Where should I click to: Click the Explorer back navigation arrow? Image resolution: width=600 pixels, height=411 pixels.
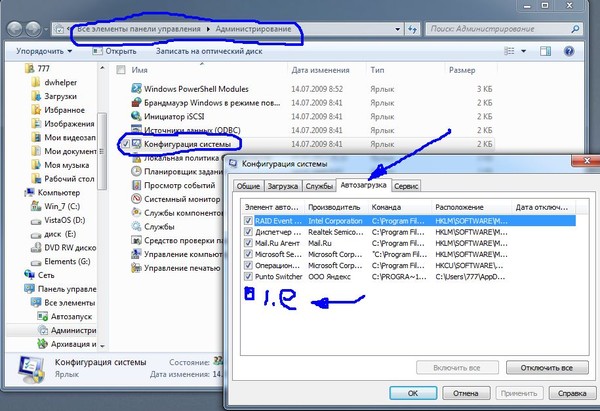(15, 29)
